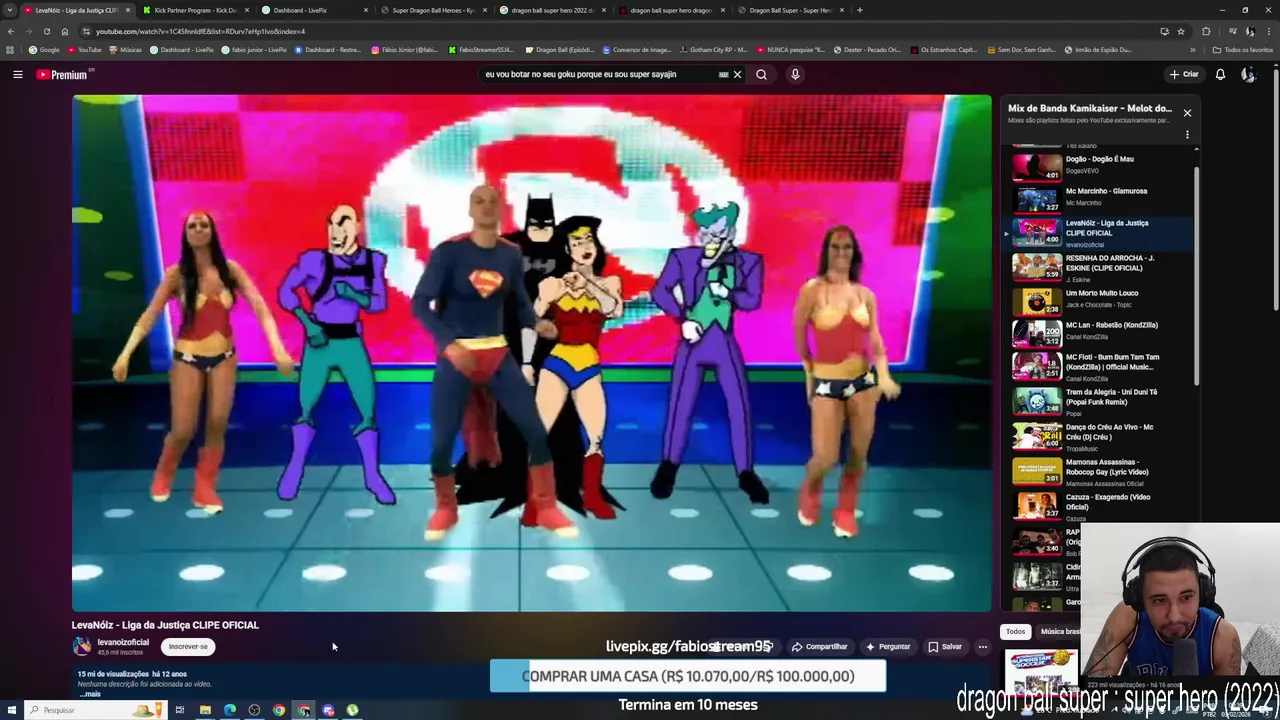The image size is (1280, 720).
Task: Open the Criar create button
Action: [x=1183, y=74]
